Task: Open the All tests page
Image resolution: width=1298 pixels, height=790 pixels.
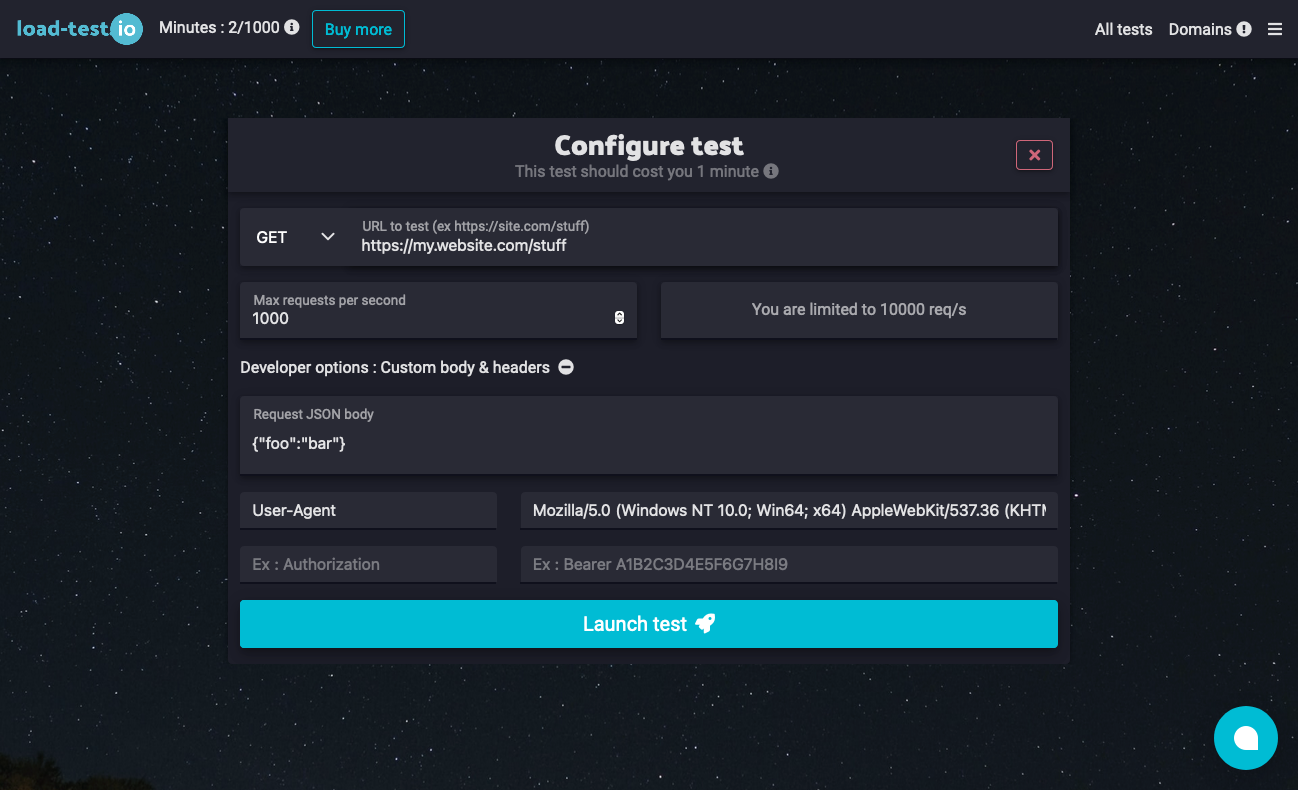Action: [x=1123, y=29]
